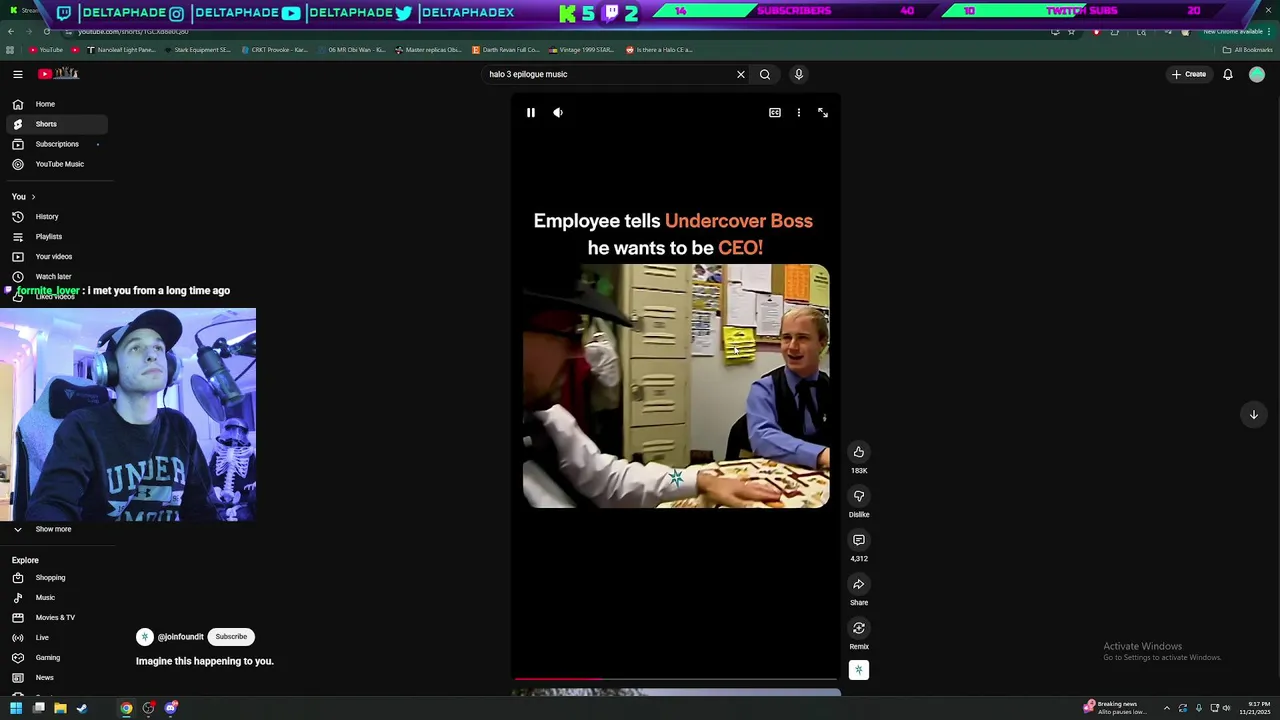Toggle the YouTube hamburger guide menu
Screen dimensions: 1280x720
point(18,74)
